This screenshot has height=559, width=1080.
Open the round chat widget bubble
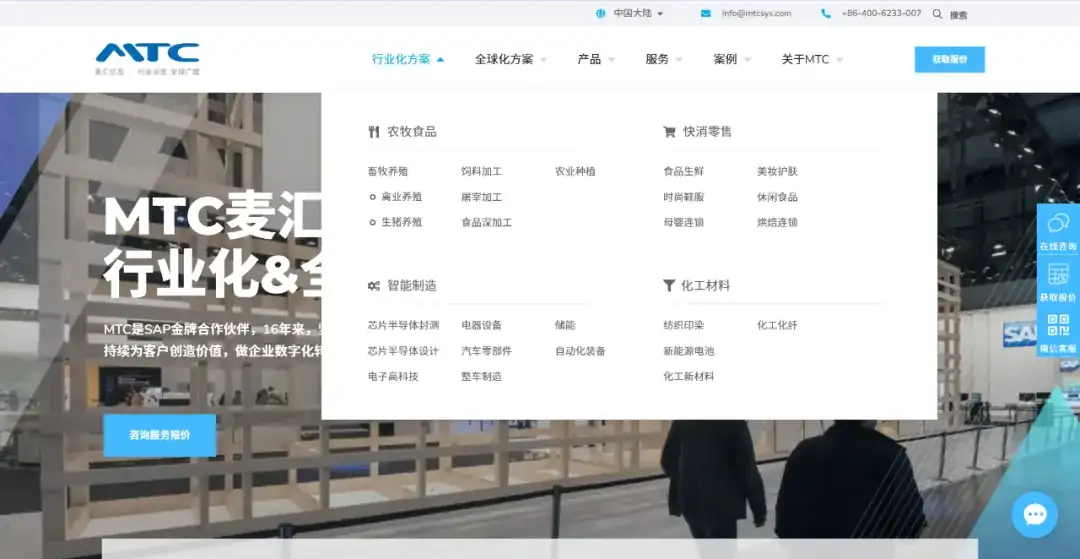1035,514
